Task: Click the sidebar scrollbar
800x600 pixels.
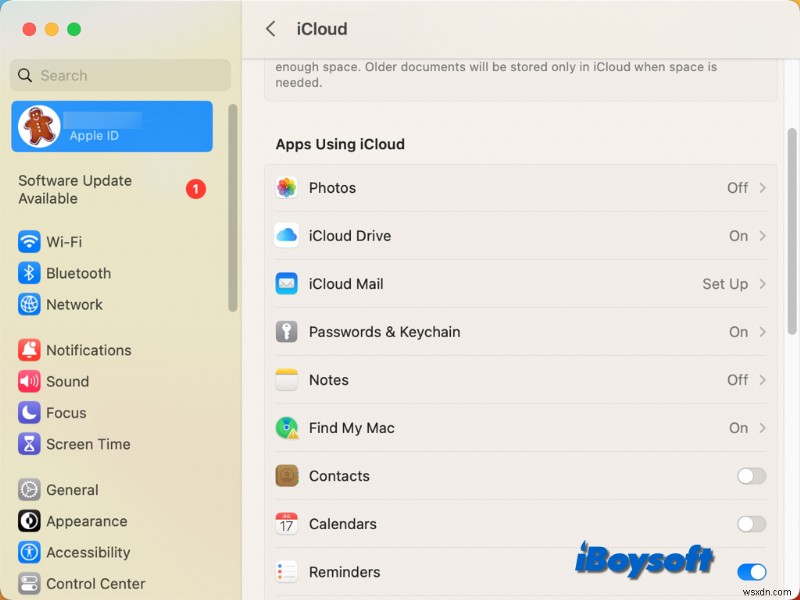Action: click(x=233, y=208)
